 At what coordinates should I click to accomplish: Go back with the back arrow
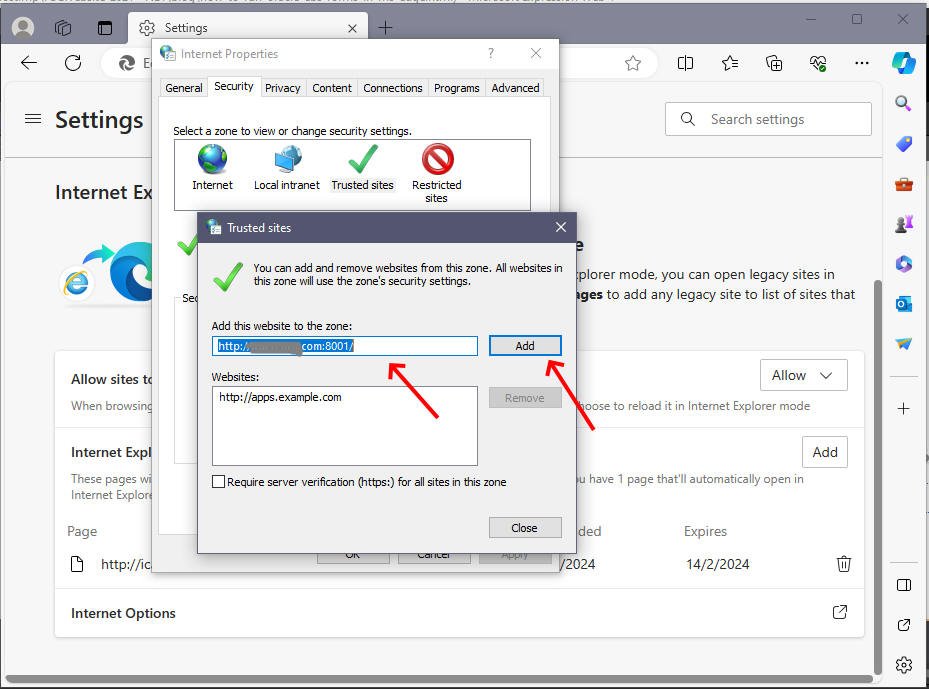pos(28,63)
